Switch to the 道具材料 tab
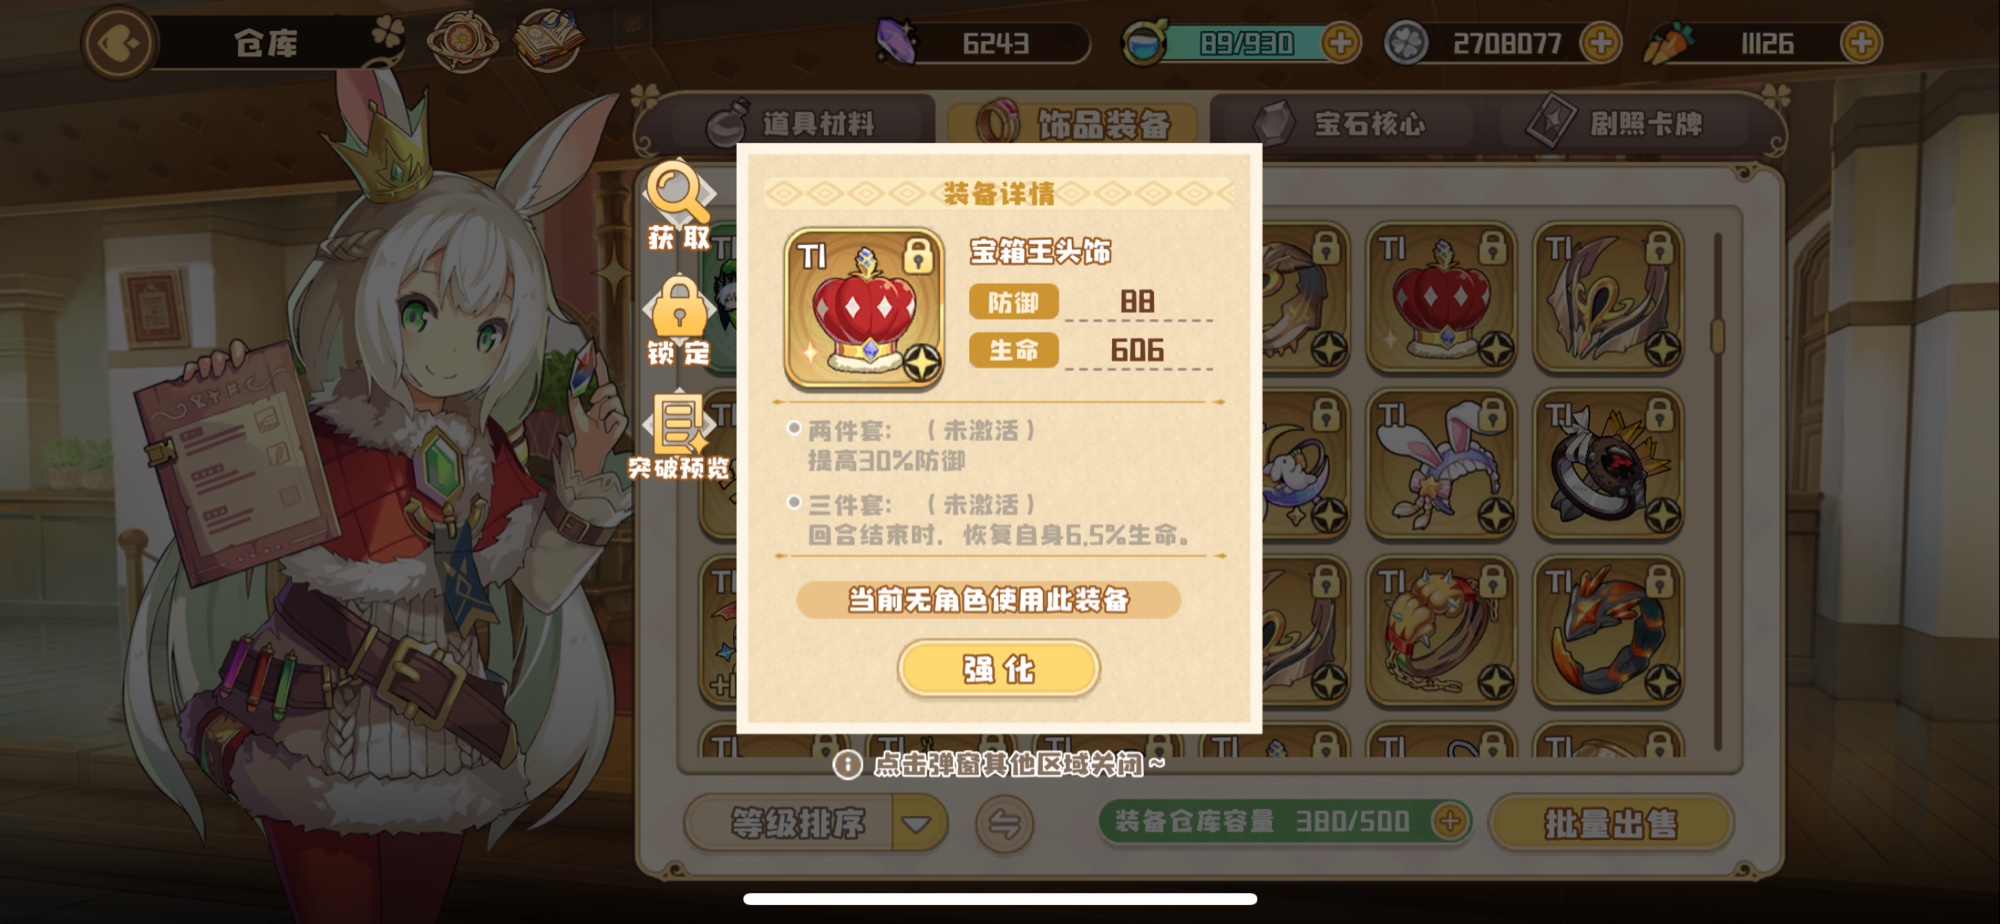Screen dimensions: 2000x924 point(792,124)
